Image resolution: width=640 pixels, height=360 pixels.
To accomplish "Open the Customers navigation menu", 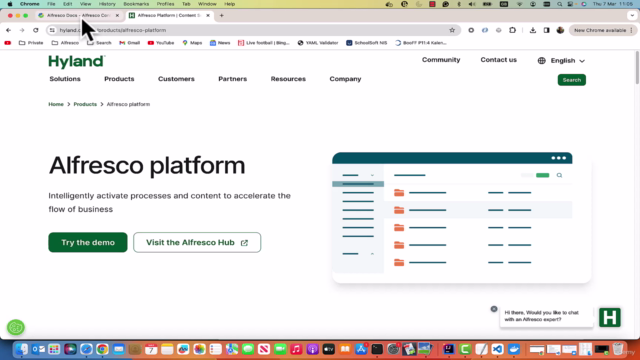I will 176,79.
